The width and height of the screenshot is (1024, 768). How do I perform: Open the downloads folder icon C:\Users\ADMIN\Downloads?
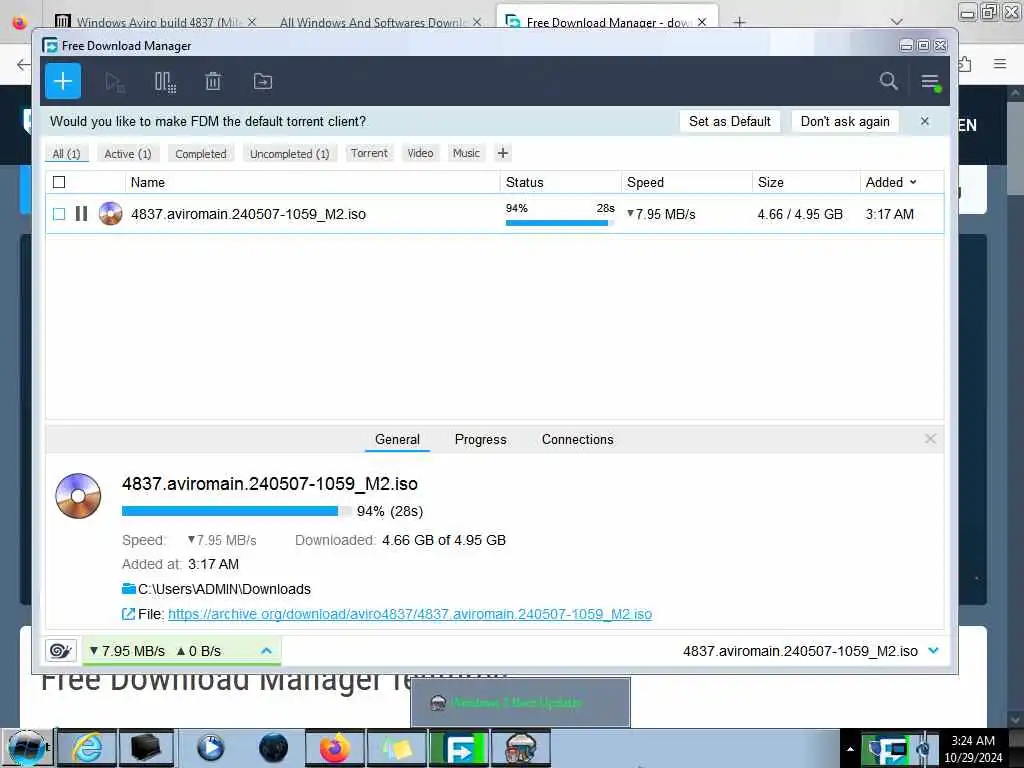tap(129, 588)
